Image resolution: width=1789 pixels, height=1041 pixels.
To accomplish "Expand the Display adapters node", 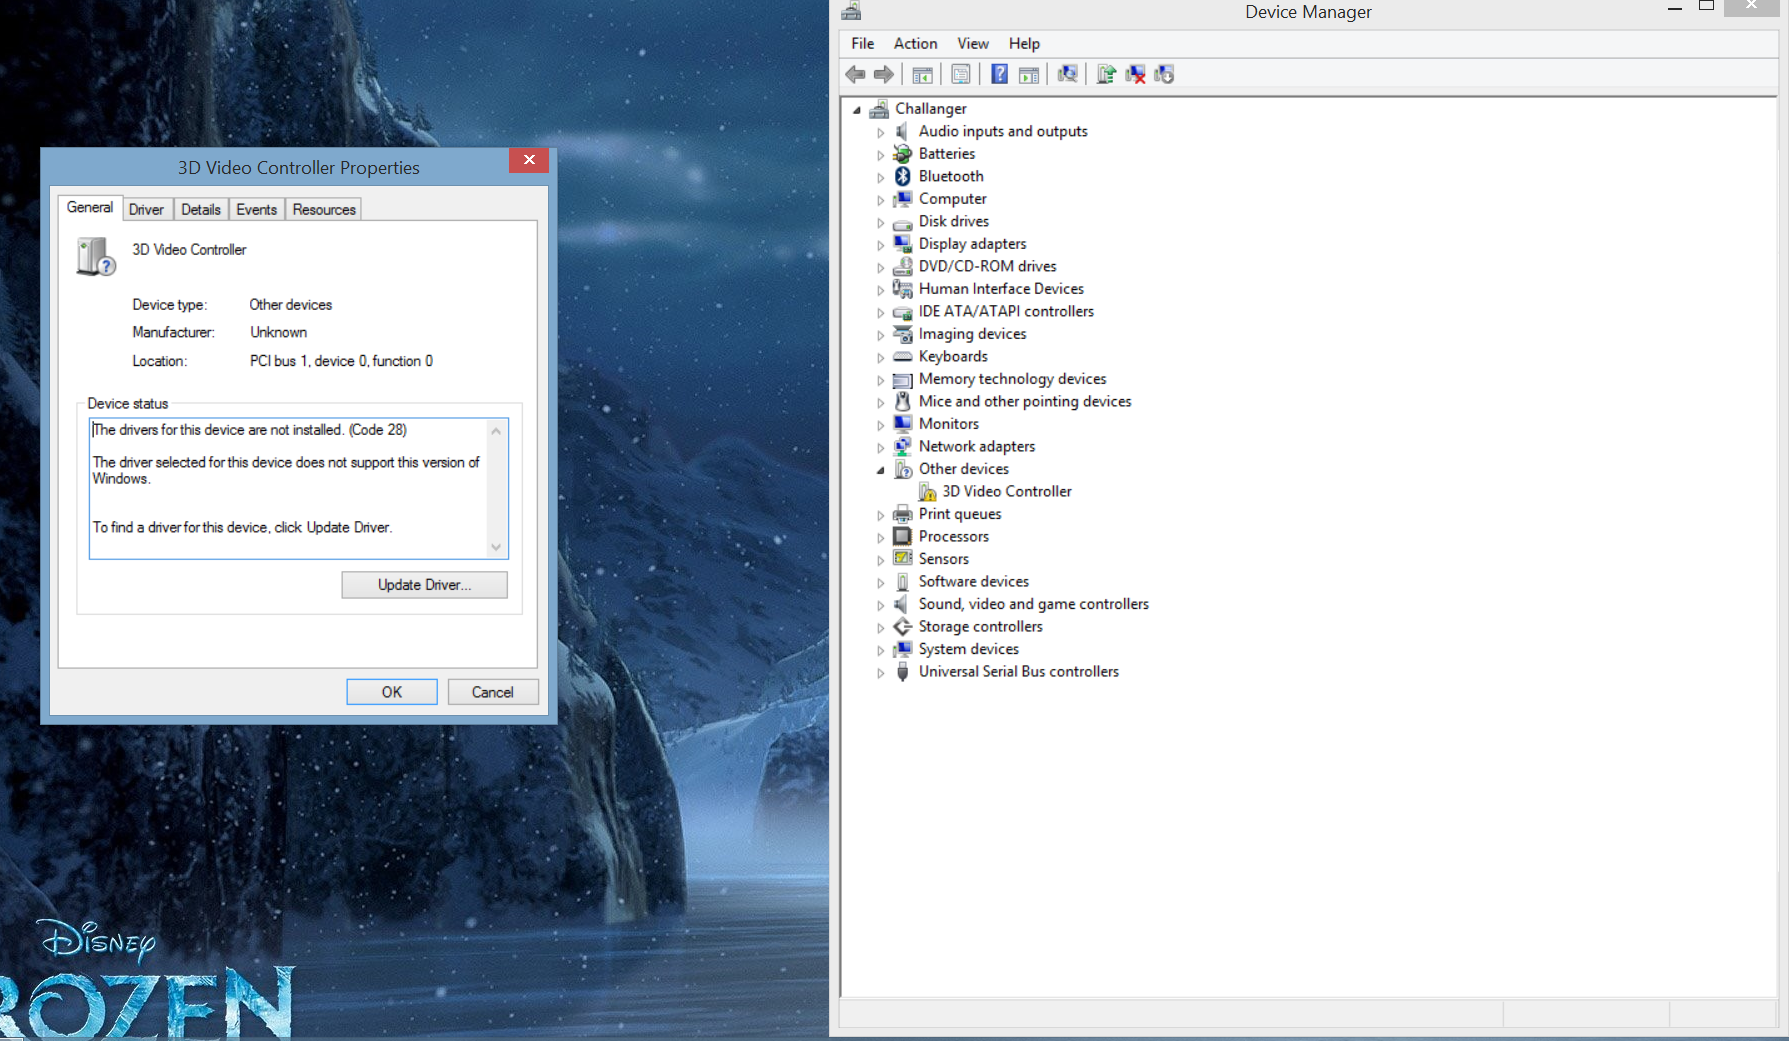I will (880, 245).
